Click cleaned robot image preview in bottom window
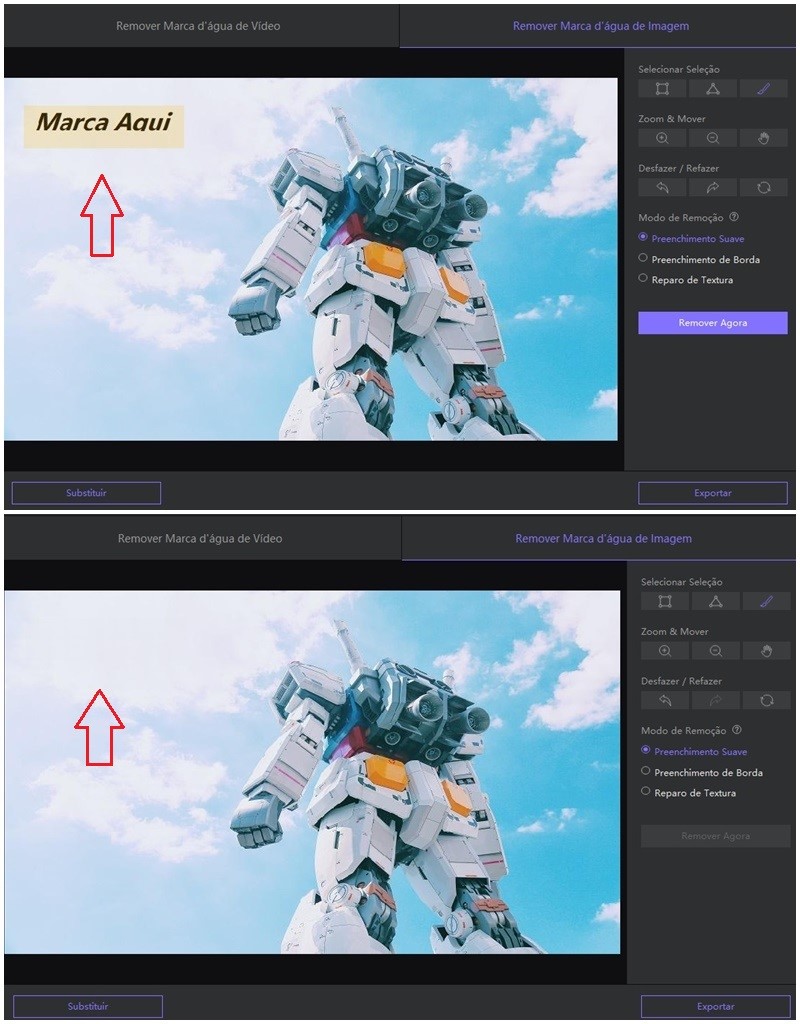The image size is (800, 1024). tap(312, 772)
